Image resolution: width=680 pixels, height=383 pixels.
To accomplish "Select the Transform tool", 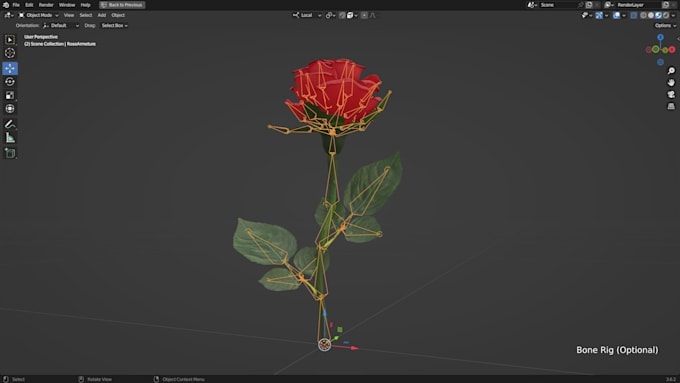I will 10,108.
